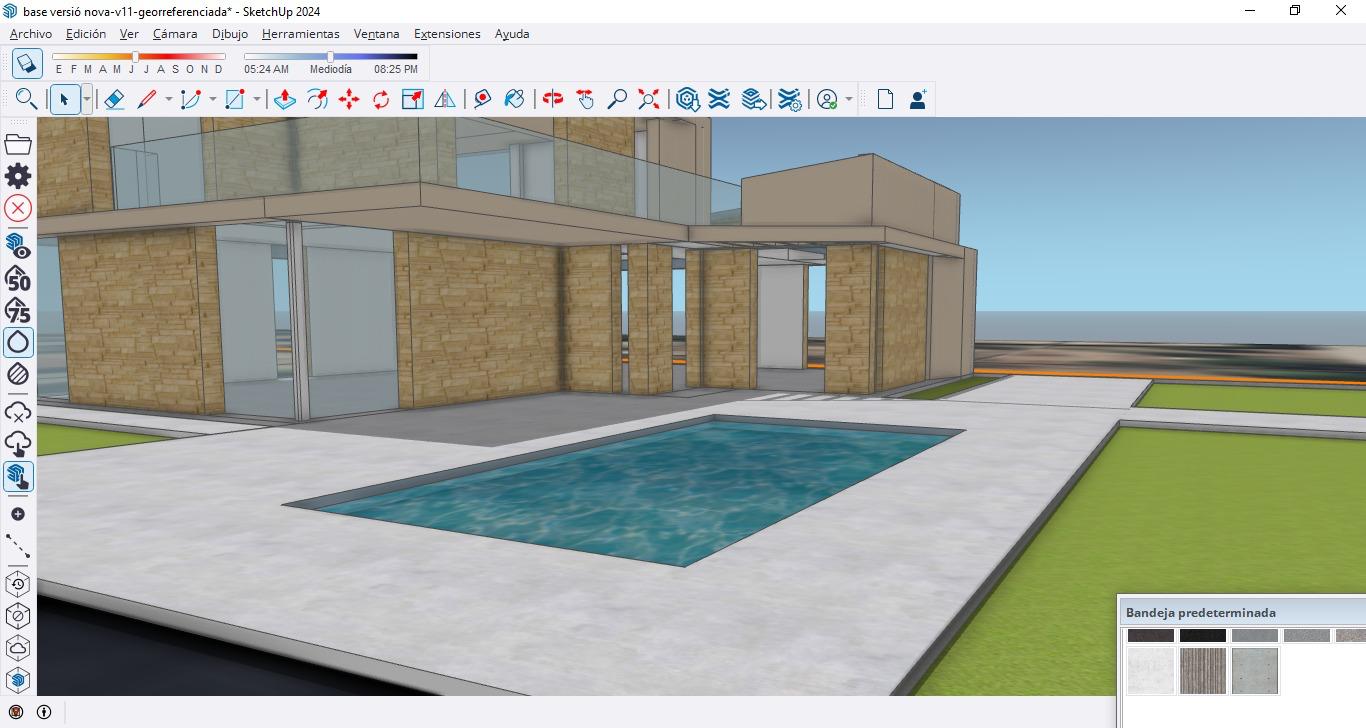Click the time-of-day shadow slider
Image resolution: width=1366 pixels, height=728 pixels.
click(x=330, y=57)
